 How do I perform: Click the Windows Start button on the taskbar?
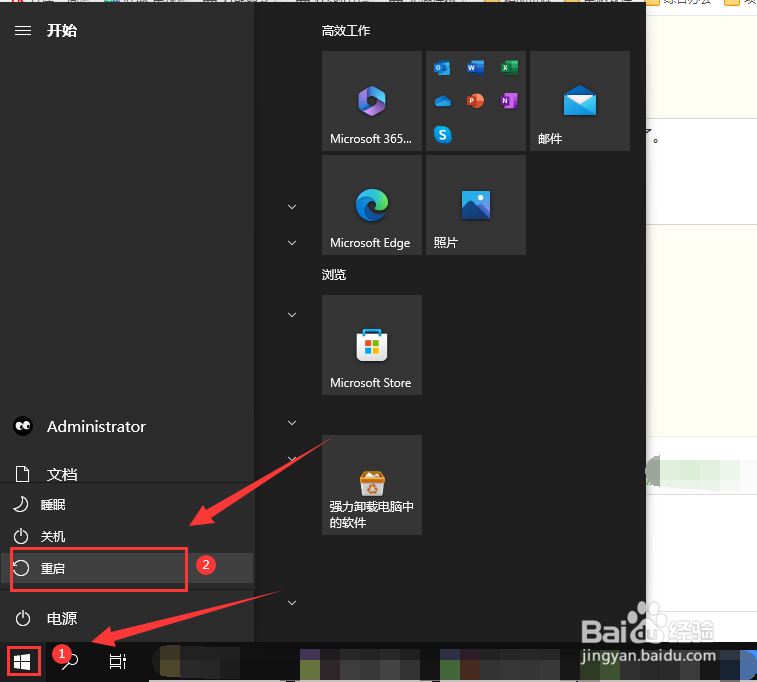pyautogui.click(x=22, y=662)
